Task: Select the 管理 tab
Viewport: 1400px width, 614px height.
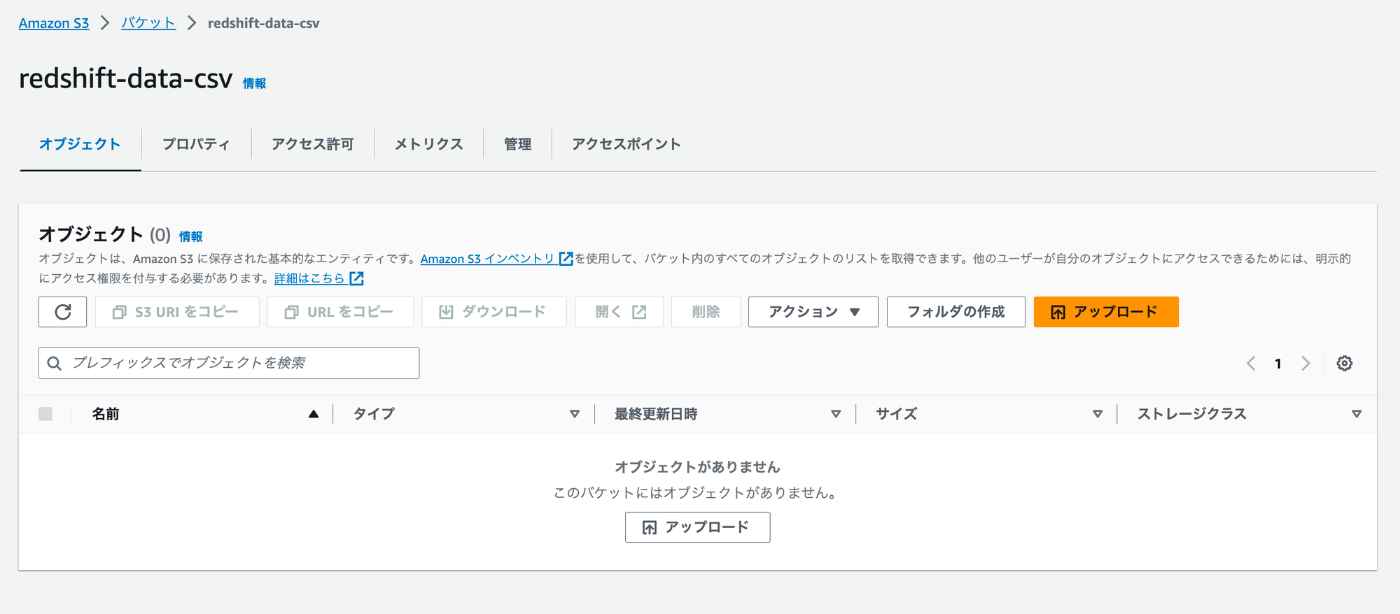Action: point(517,144)
